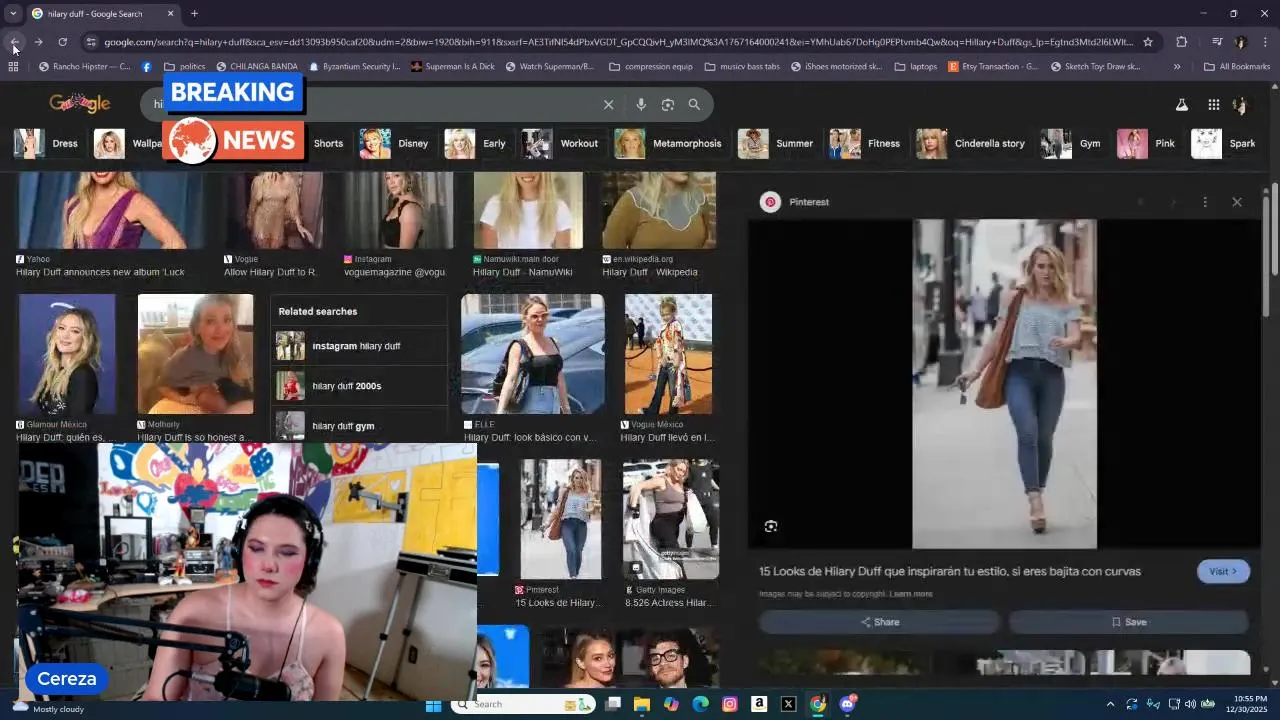Filter images by the Pink chip
1280x720 pixels.
click(x=1147, y=143)
